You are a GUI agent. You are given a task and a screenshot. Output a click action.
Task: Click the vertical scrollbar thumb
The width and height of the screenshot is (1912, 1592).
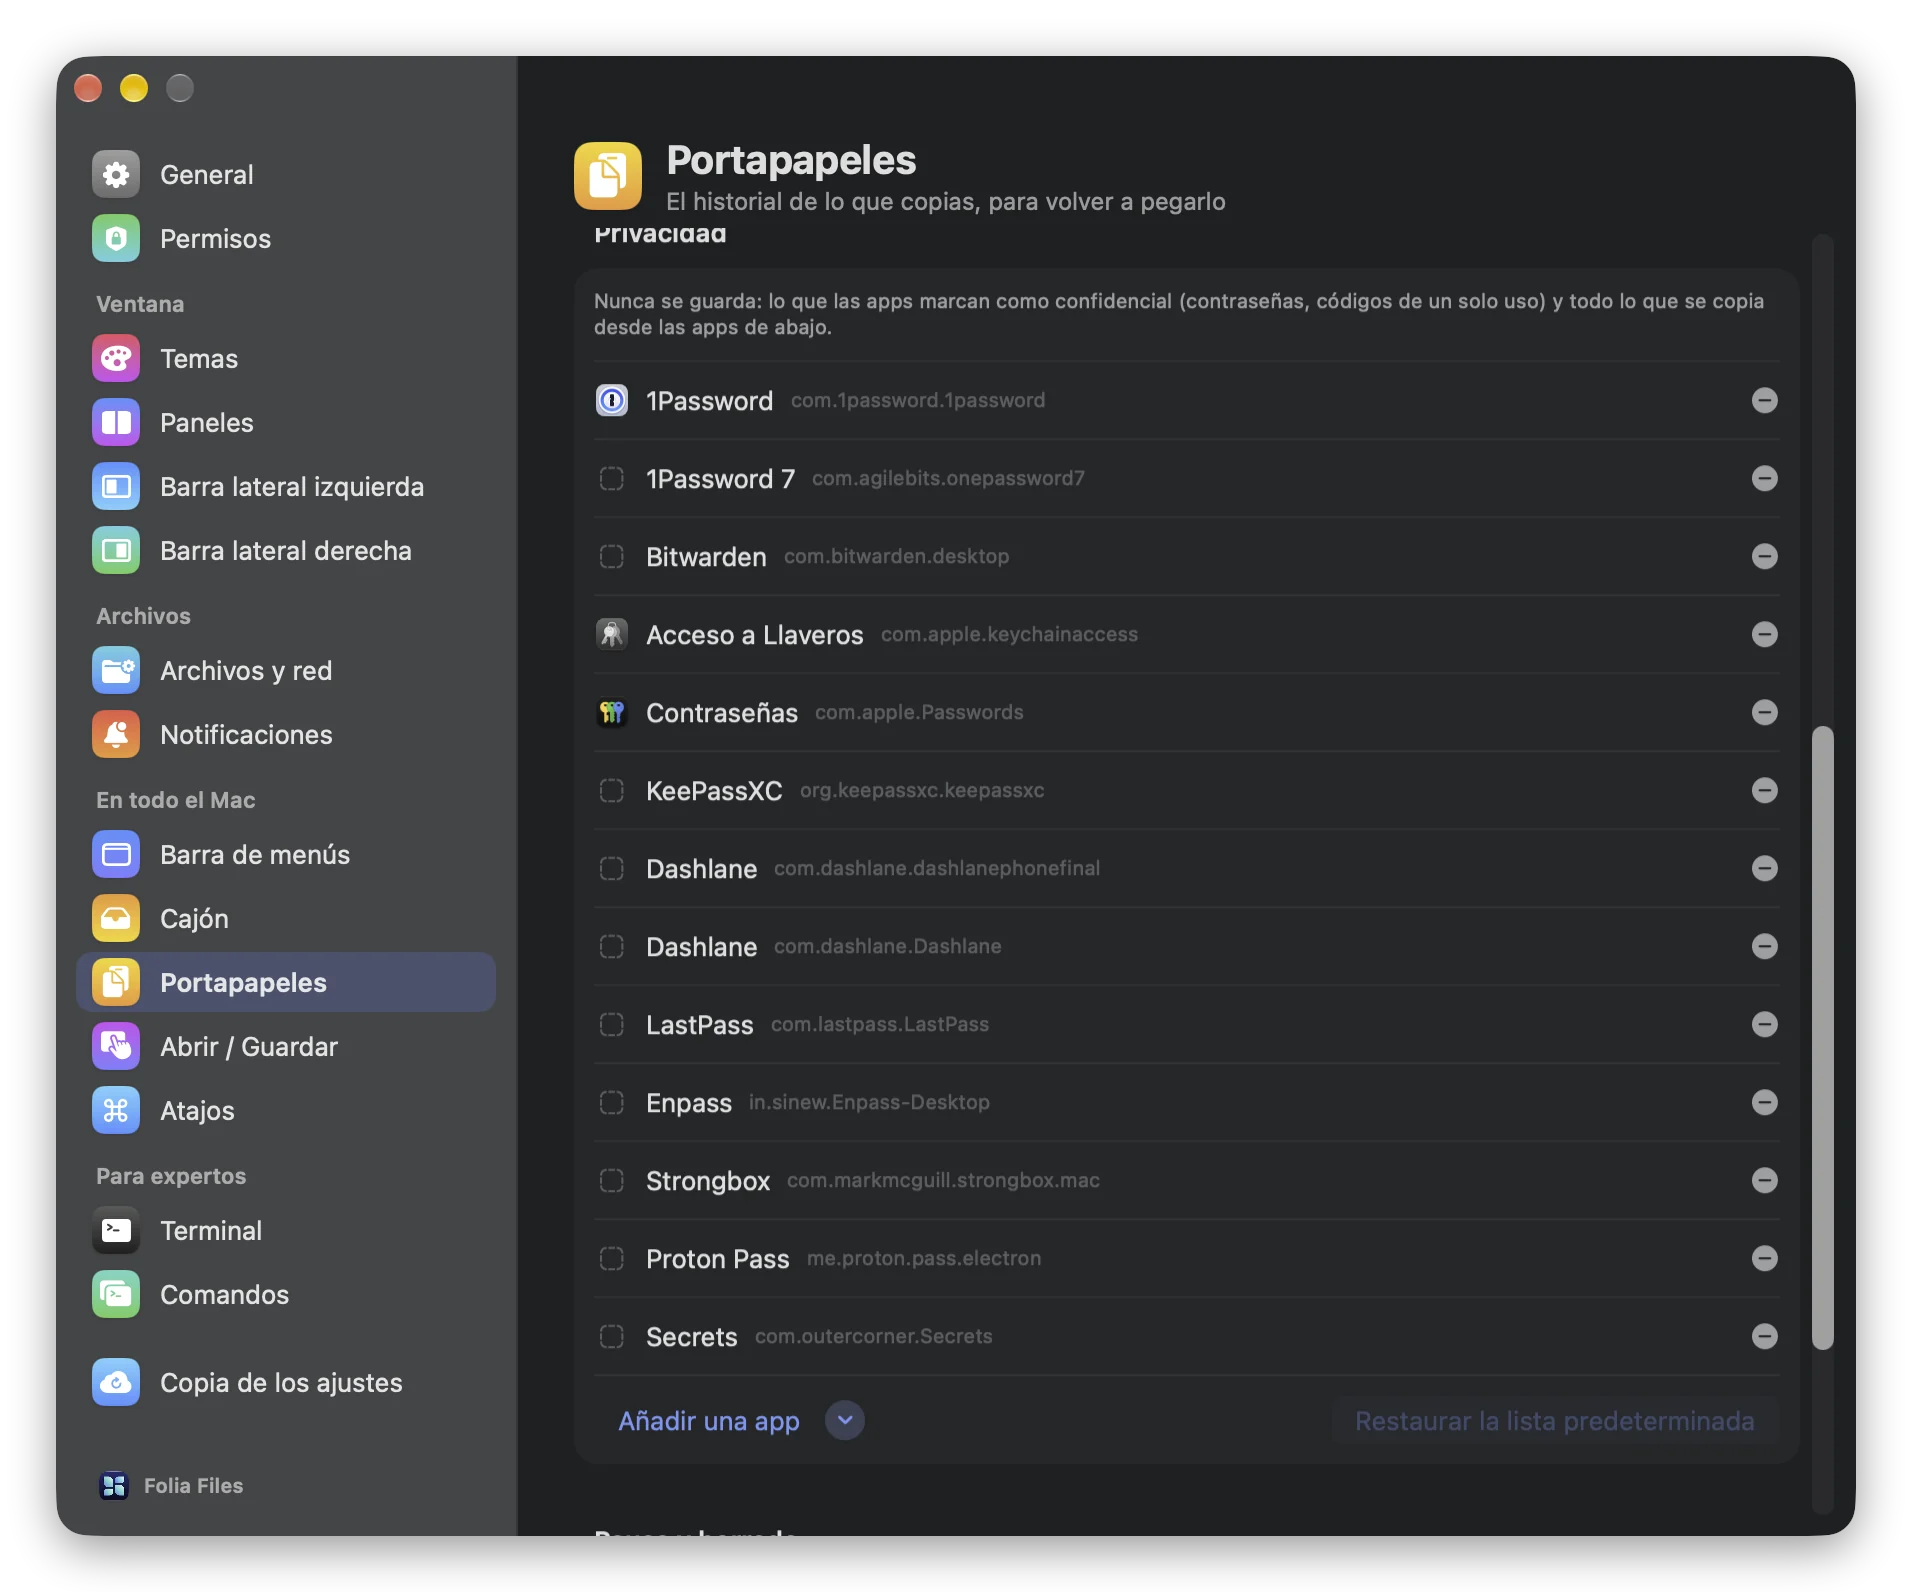[x=1823, y=1037]
